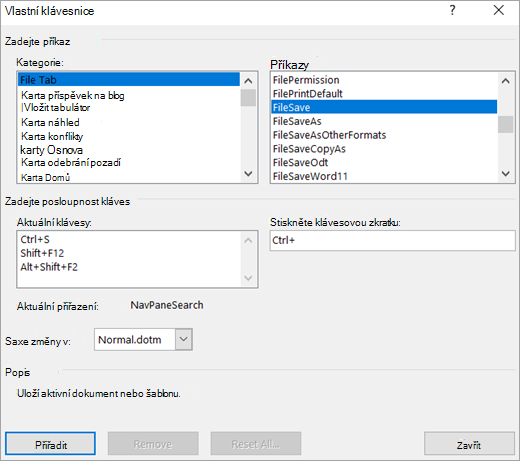520x461 pixels.
Task: Select Karta Domů category
Action: (x=129, y=177)
